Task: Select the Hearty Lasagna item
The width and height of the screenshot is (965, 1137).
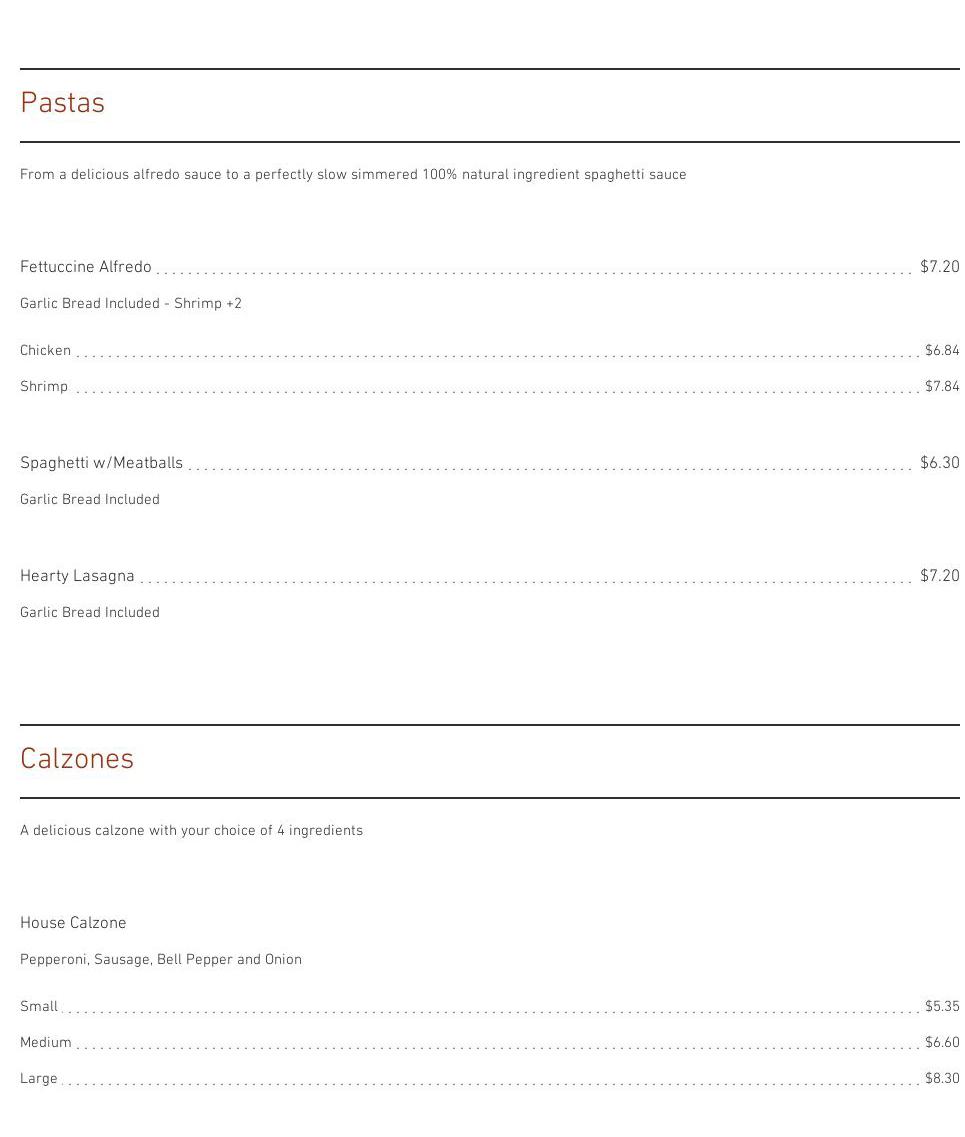Action: [77, 576]
